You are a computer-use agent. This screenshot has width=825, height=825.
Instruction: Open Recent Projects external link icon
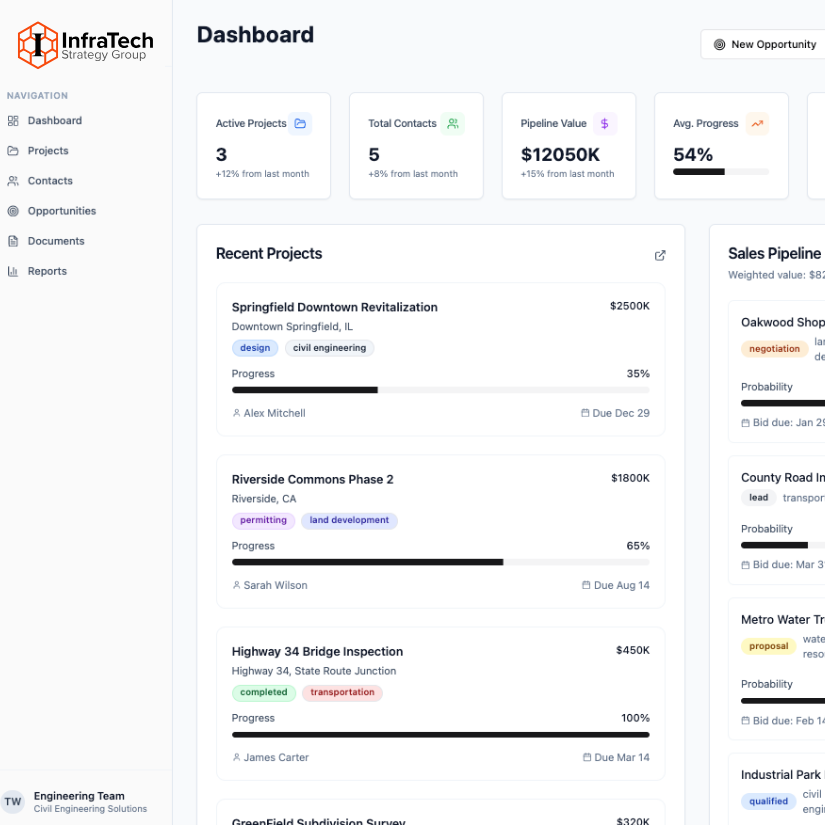point(660,255)
